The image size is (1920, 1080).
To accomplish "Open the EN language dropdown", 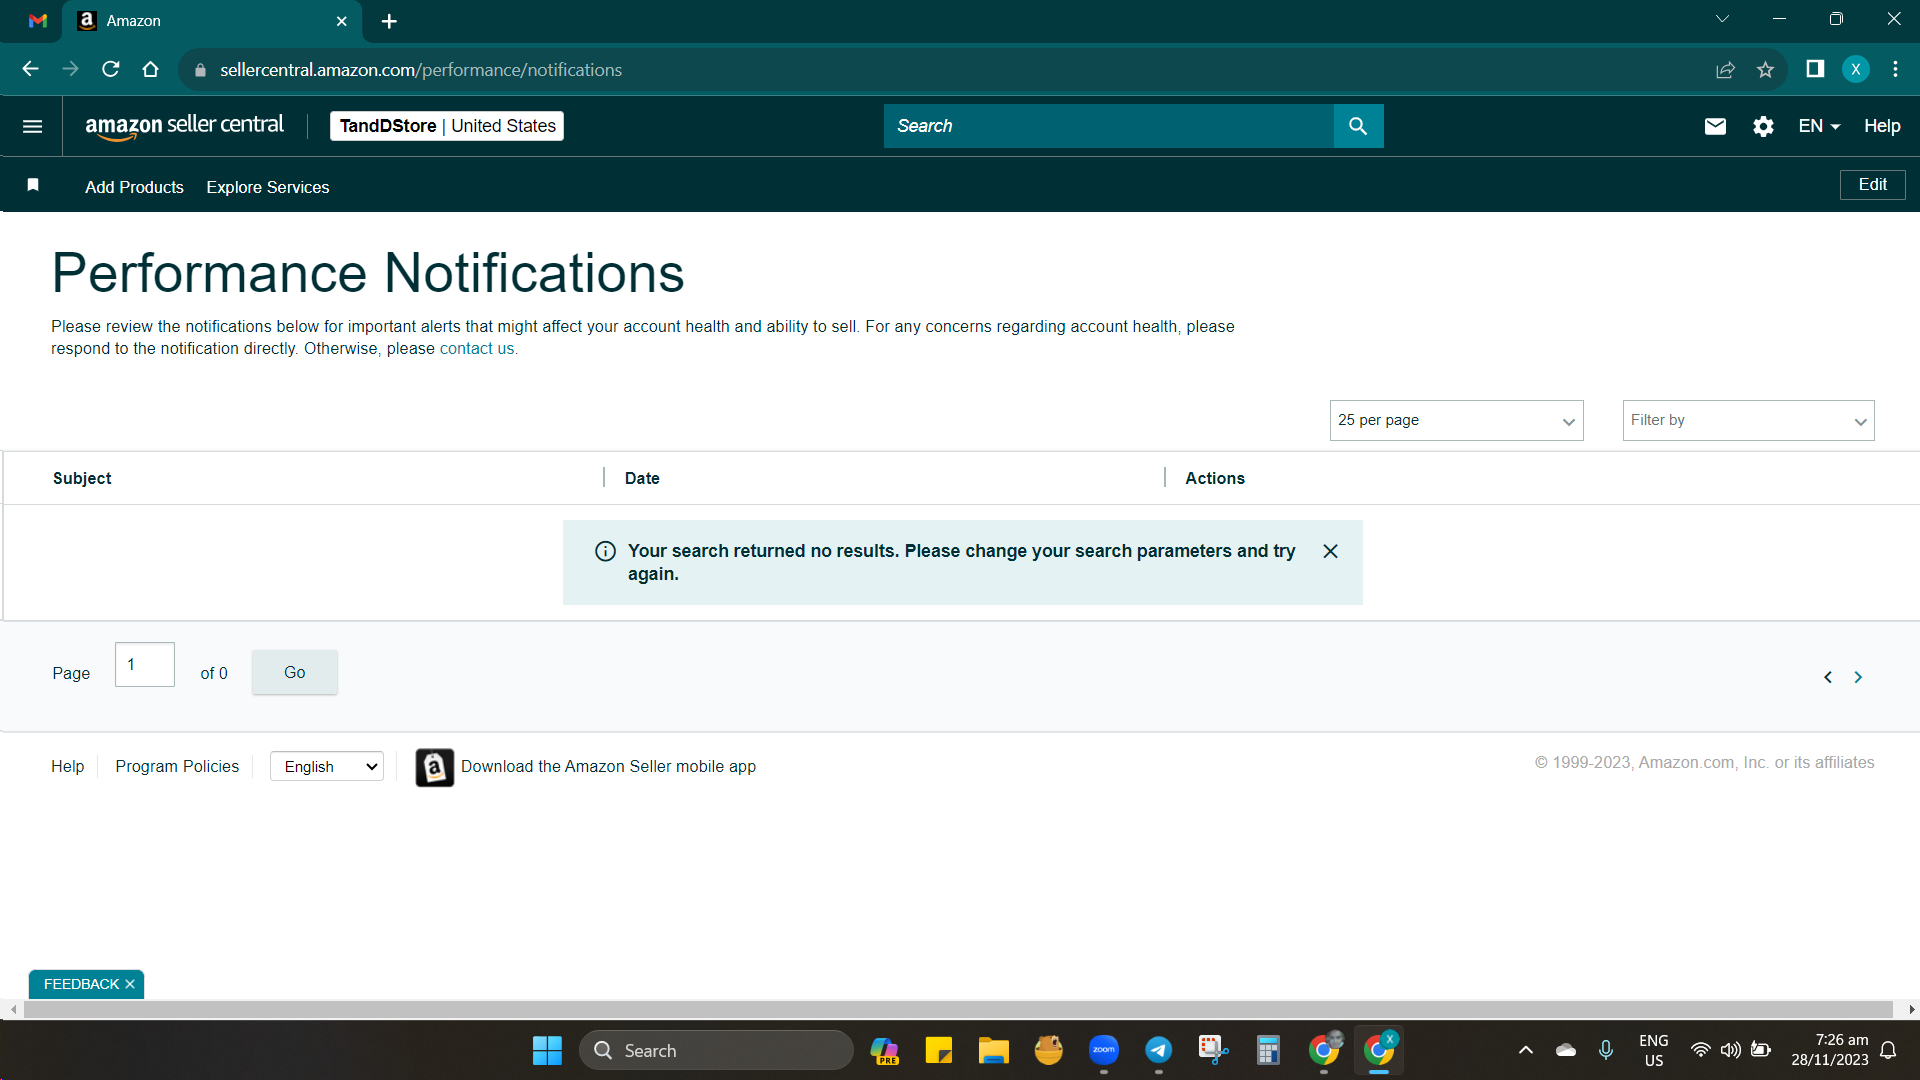I will coord(1819,126).
